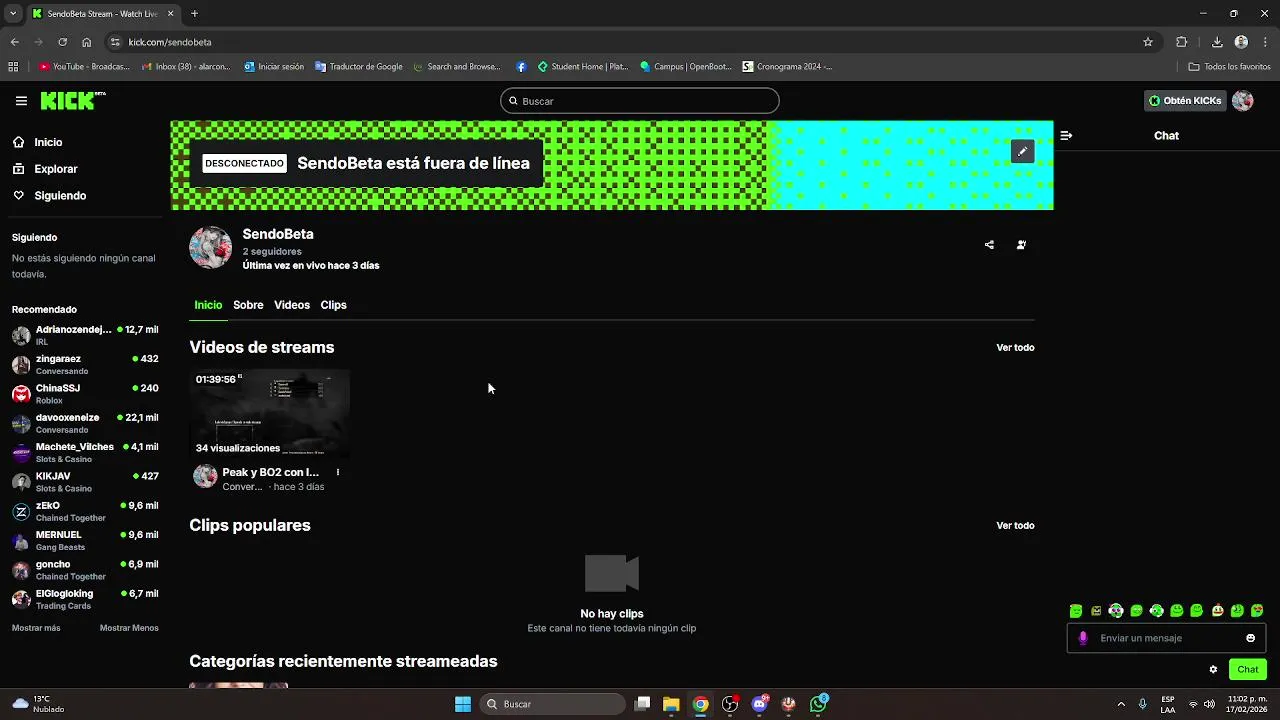Switch to the Clips tab
Image resolution: width=1280 pixels, height=720 pixels.
pos(333,305)
